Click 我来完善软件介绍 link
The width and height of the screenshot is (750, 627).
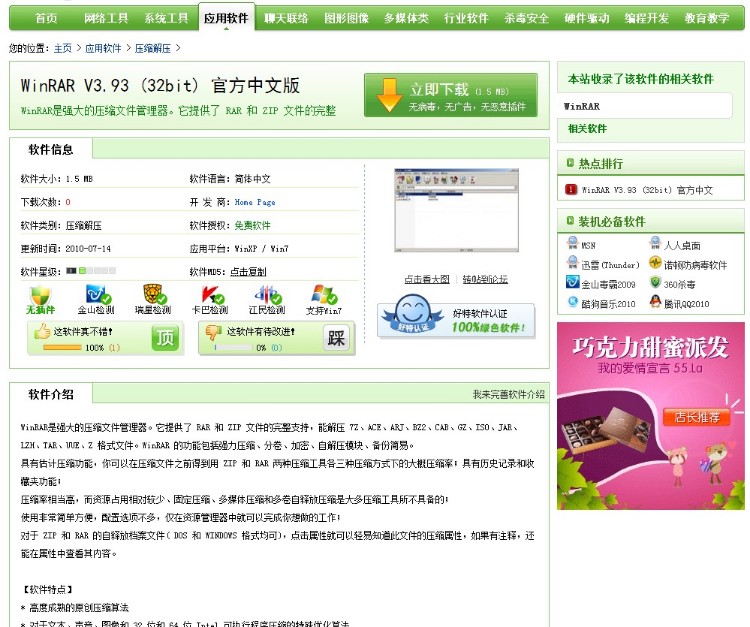(508, 394)
